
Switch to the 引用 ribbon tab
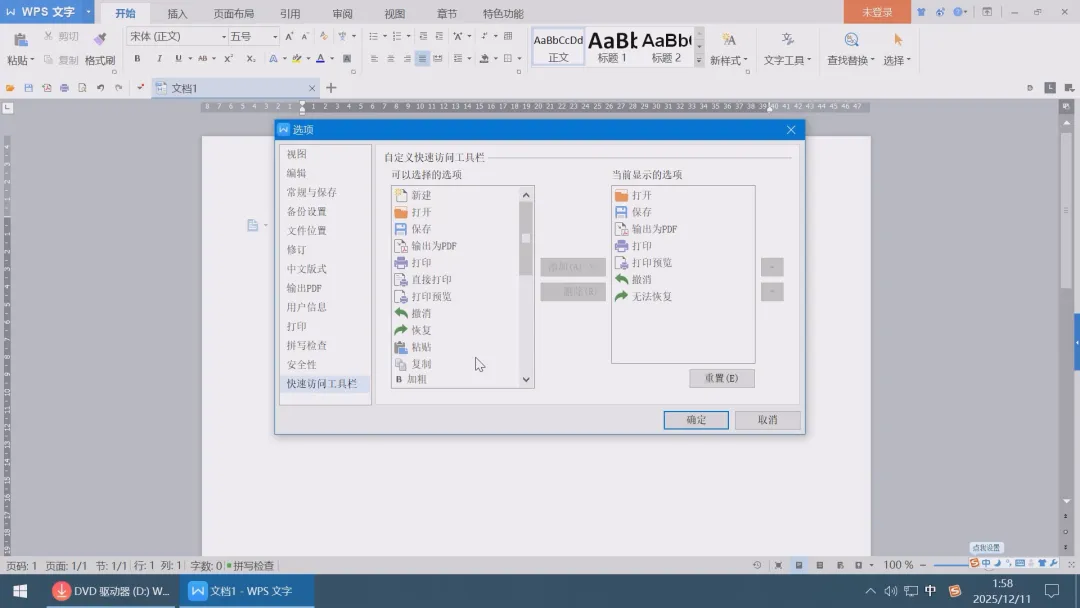point(290,14)
